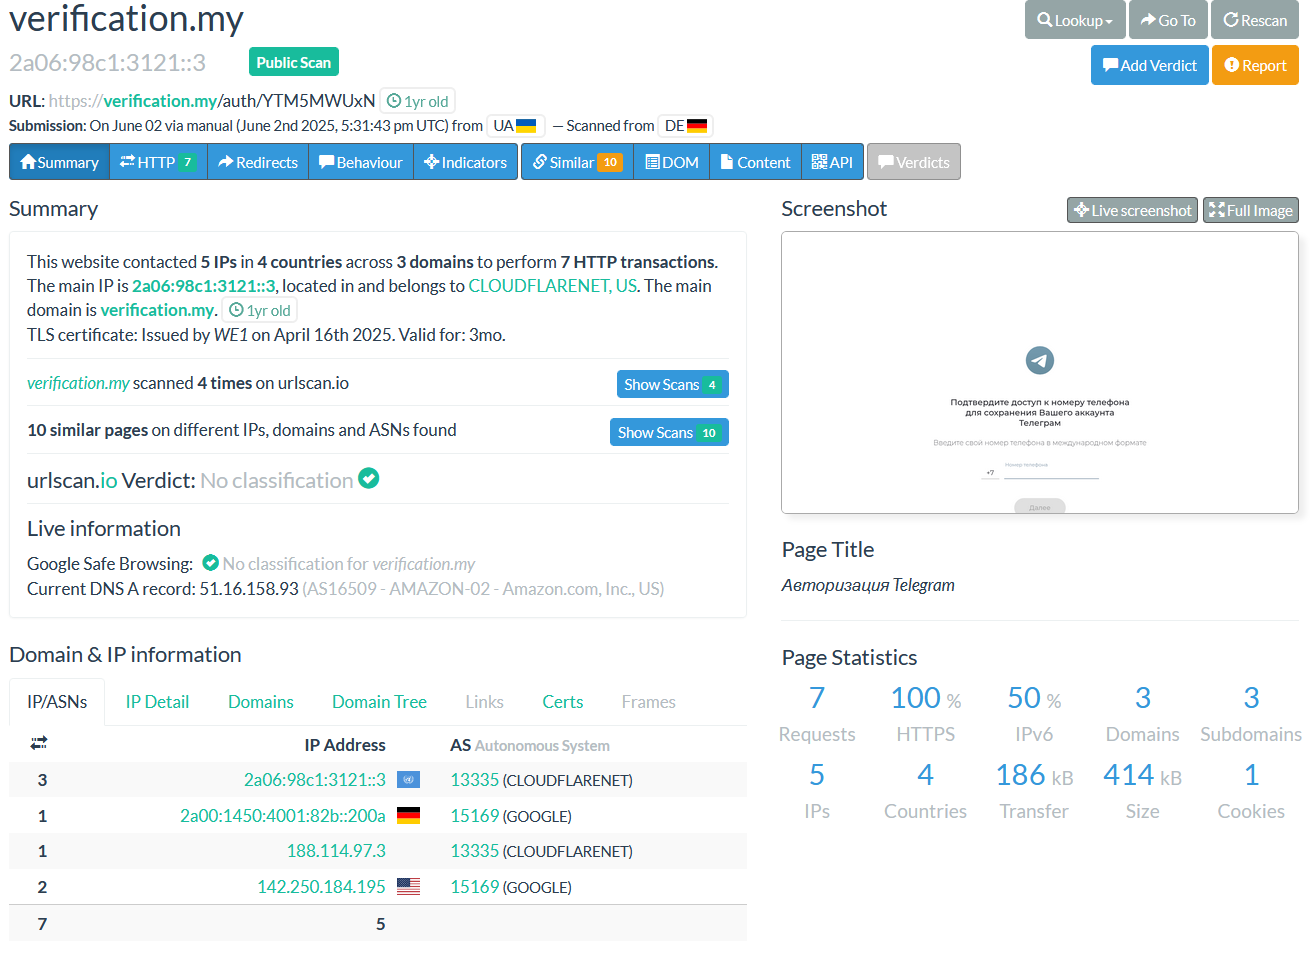Click the 188.114.97.3 IP link
The image size is (1310, 971).
pyautogui.click(x=336, y=851)
